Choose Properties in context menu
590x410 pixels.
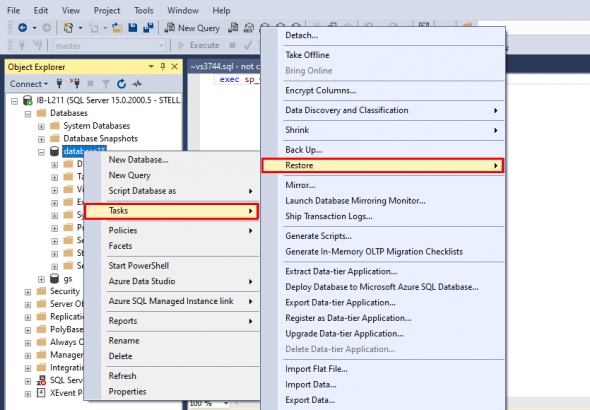pos(172,392)
